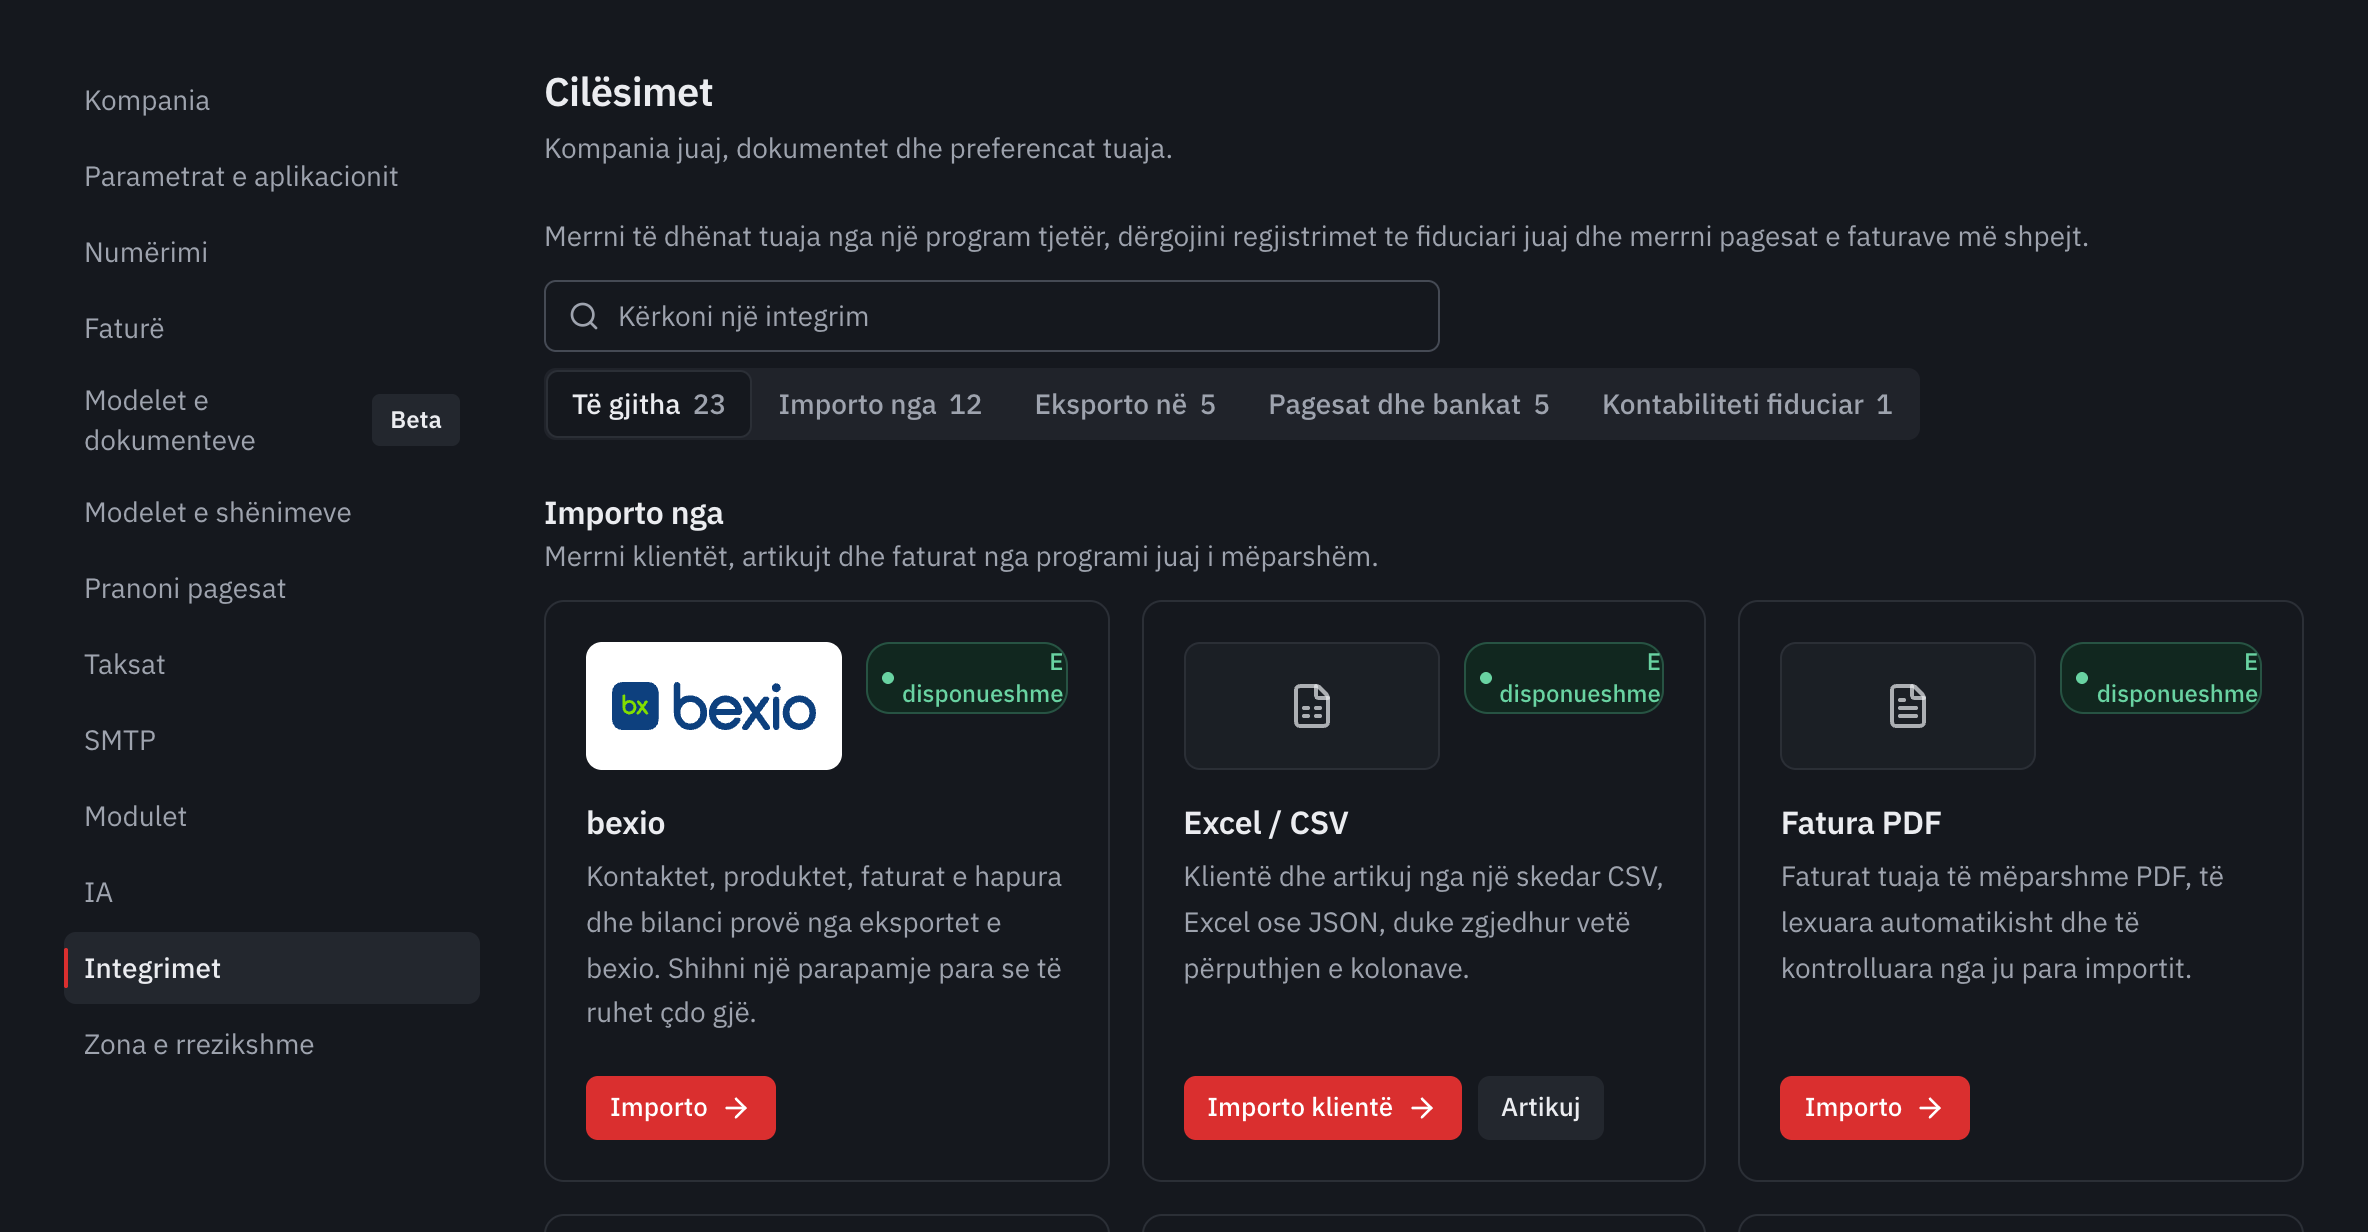Click Excel / CSV "E disponueshme" badge
The image size is (2368, 1232).
1564,678
